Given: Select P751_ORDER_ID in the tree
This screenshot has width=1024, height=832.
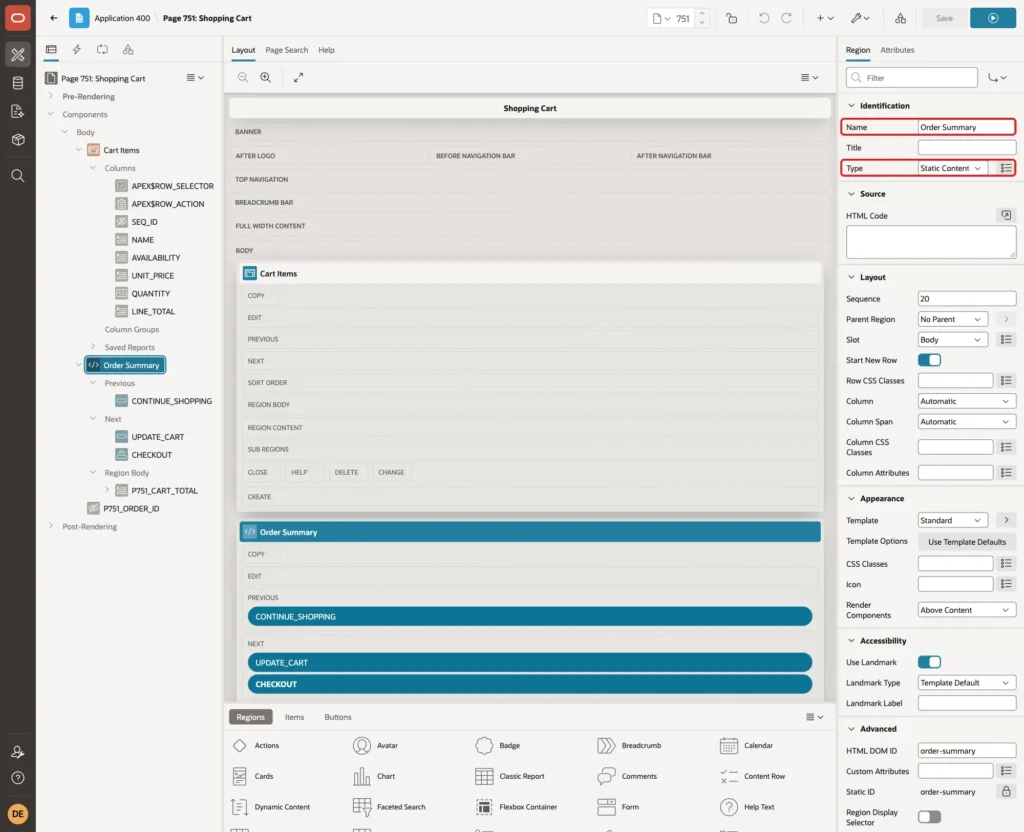Looking at the screenshot, I should pyautogui.click(x=131, y=509).
